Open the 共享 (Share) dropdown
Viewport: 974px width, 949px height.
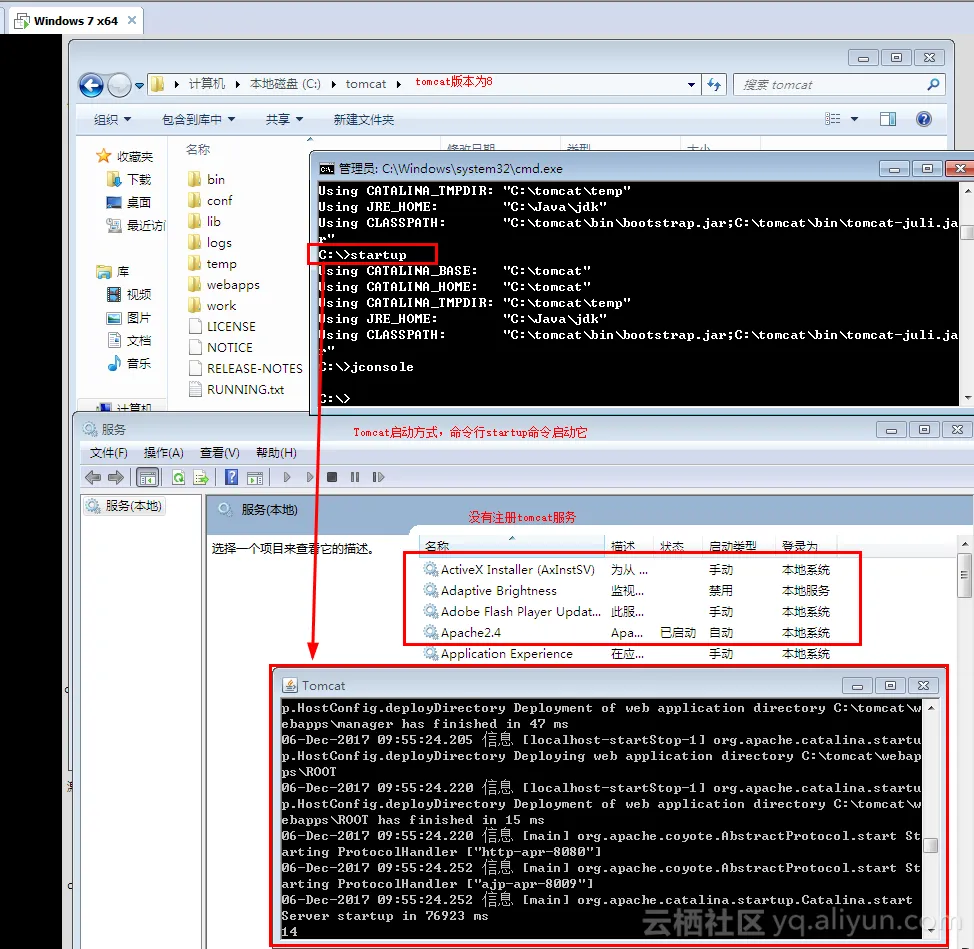[283, 119]
